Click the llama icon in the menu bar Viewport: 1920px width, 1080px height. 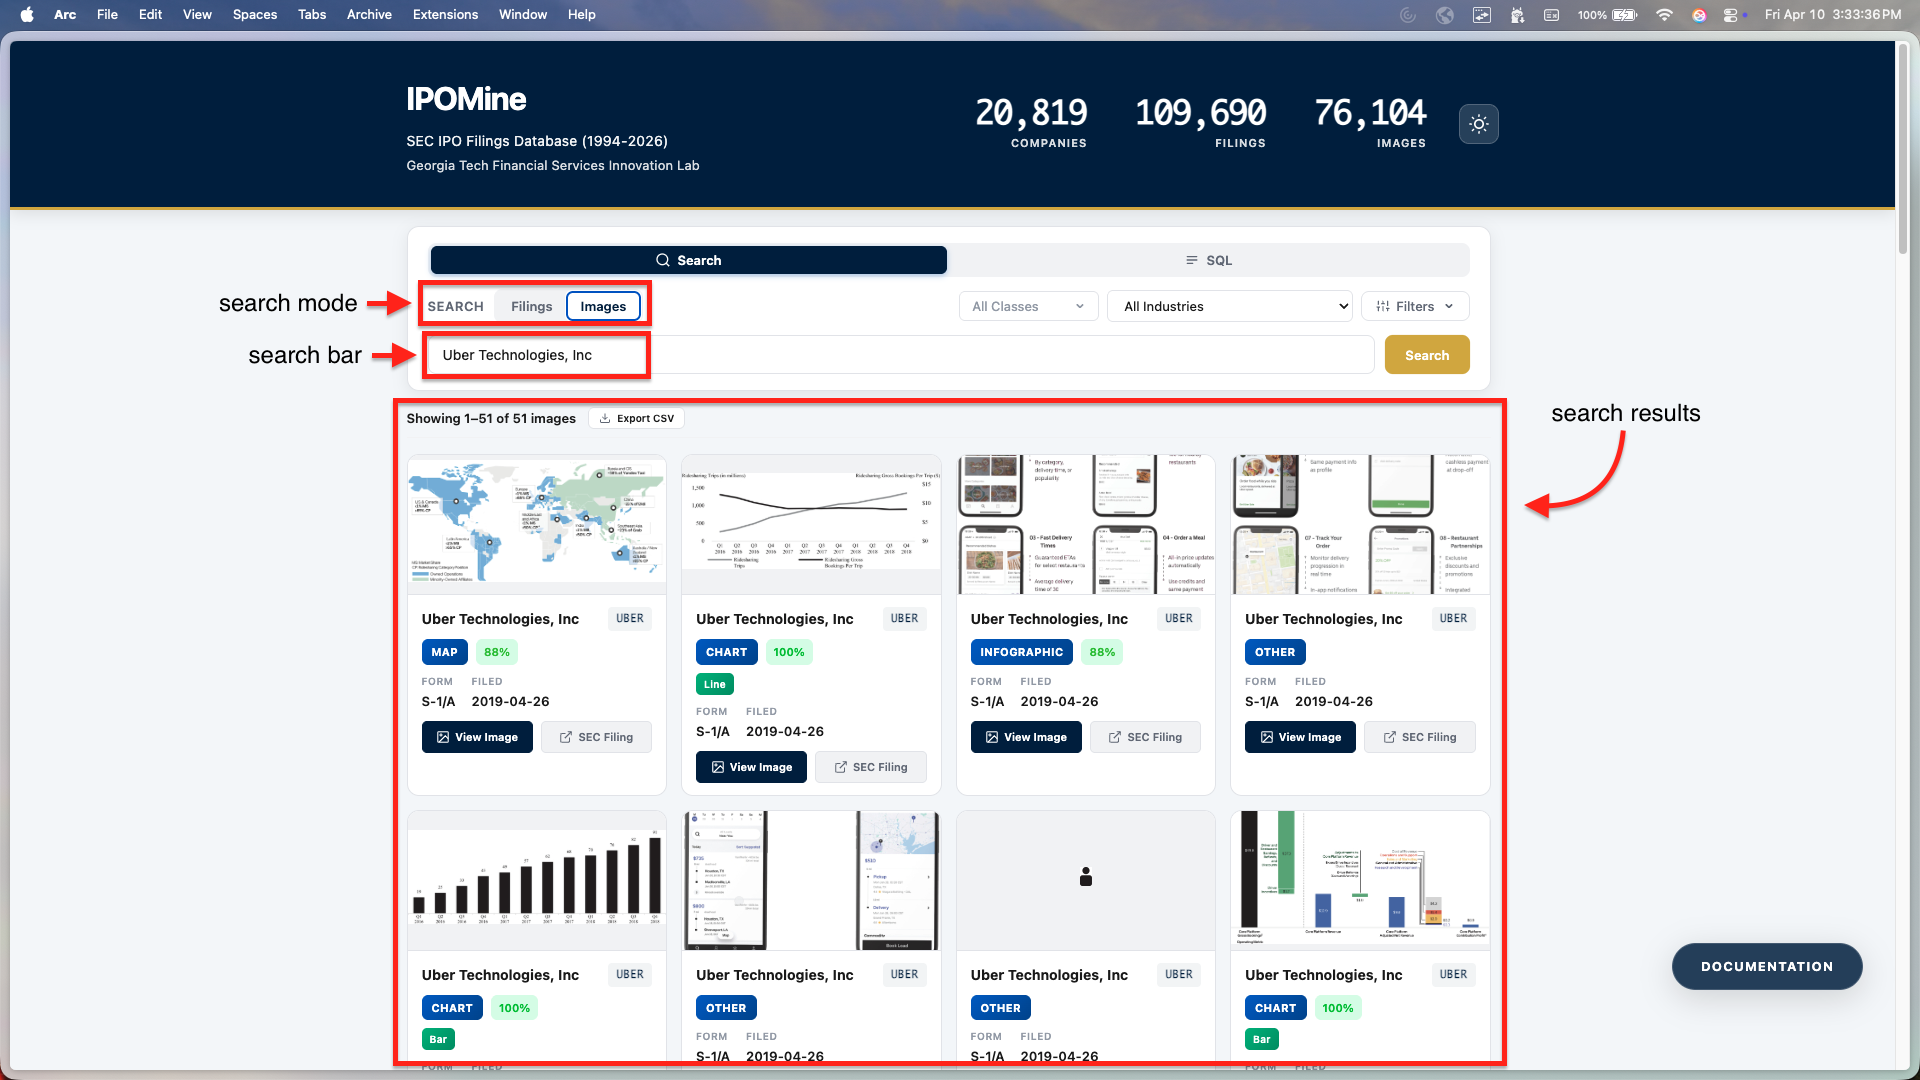1517,14
